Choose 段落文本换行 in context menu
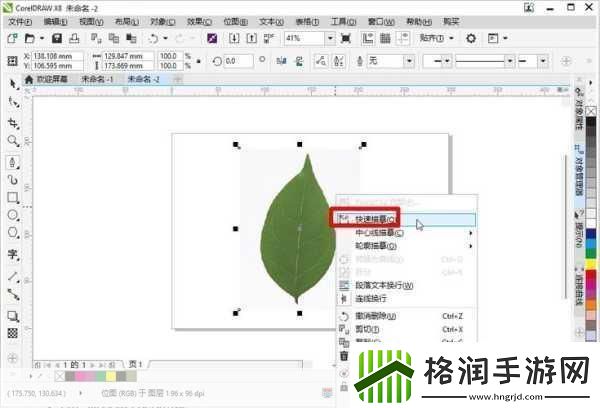This screenshot has width=600, height=408. coord(406,285)
